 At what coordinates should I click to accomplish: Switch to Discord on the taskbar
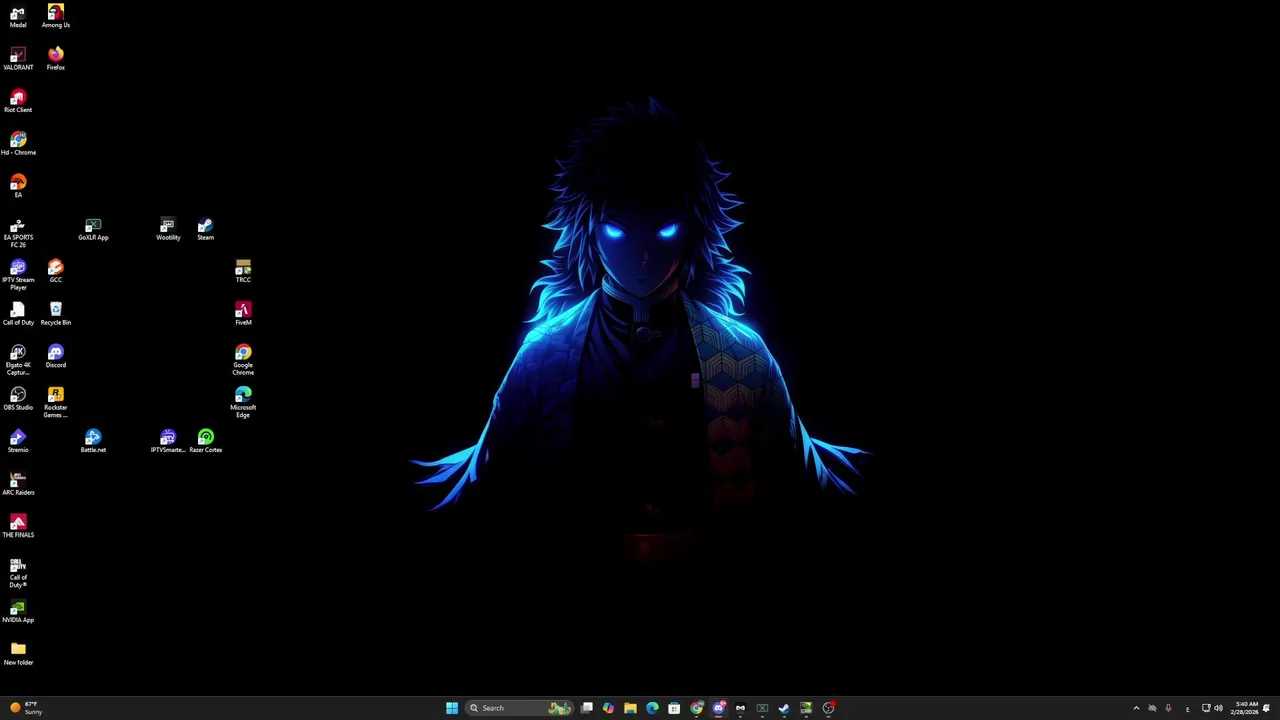[x=718, y=708]
